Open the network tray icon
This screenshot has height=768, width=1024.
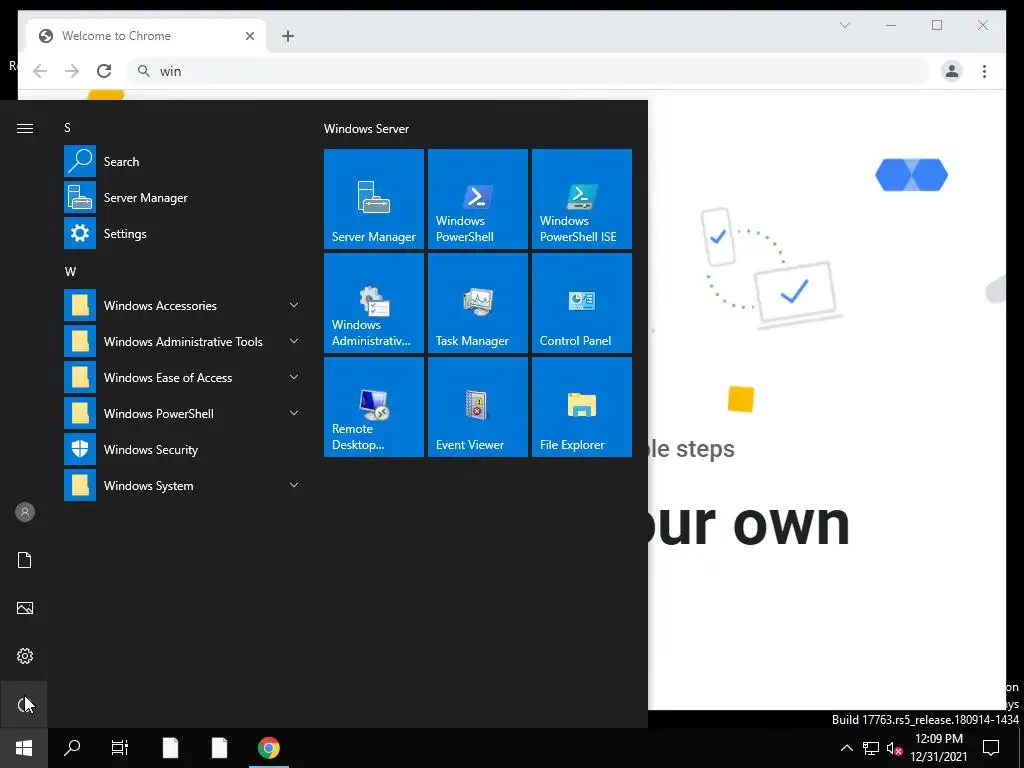click(871, 748)
